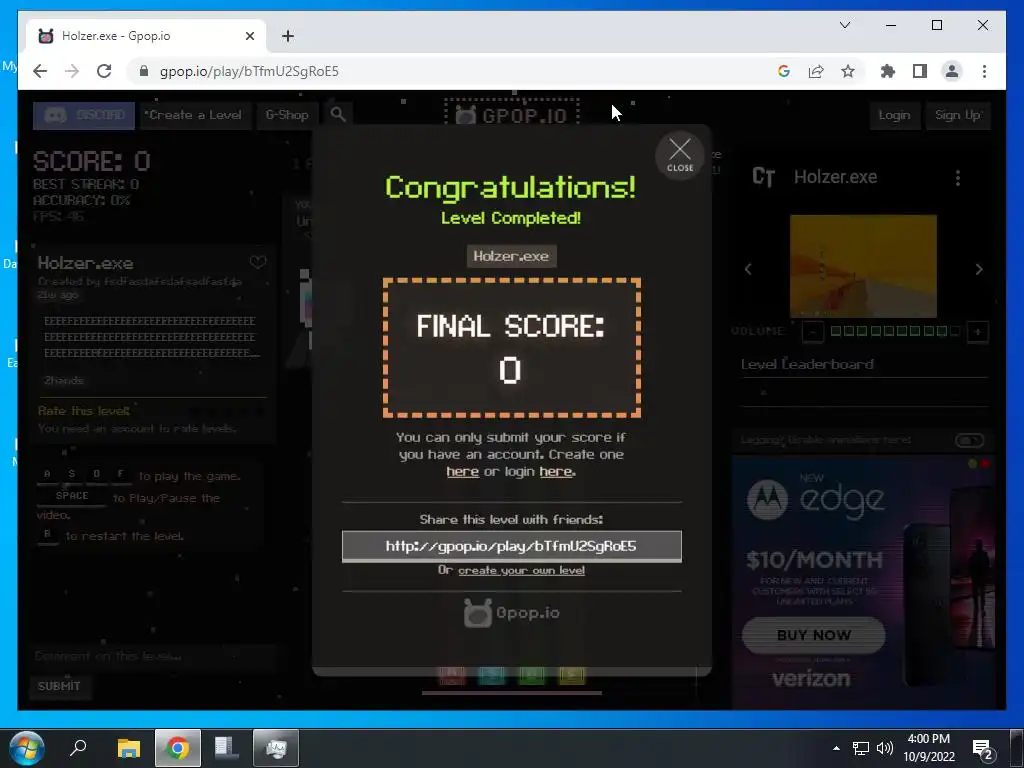Decrease volume with minus button
This screenshot has width=1024, height=768.
[812, 332]
